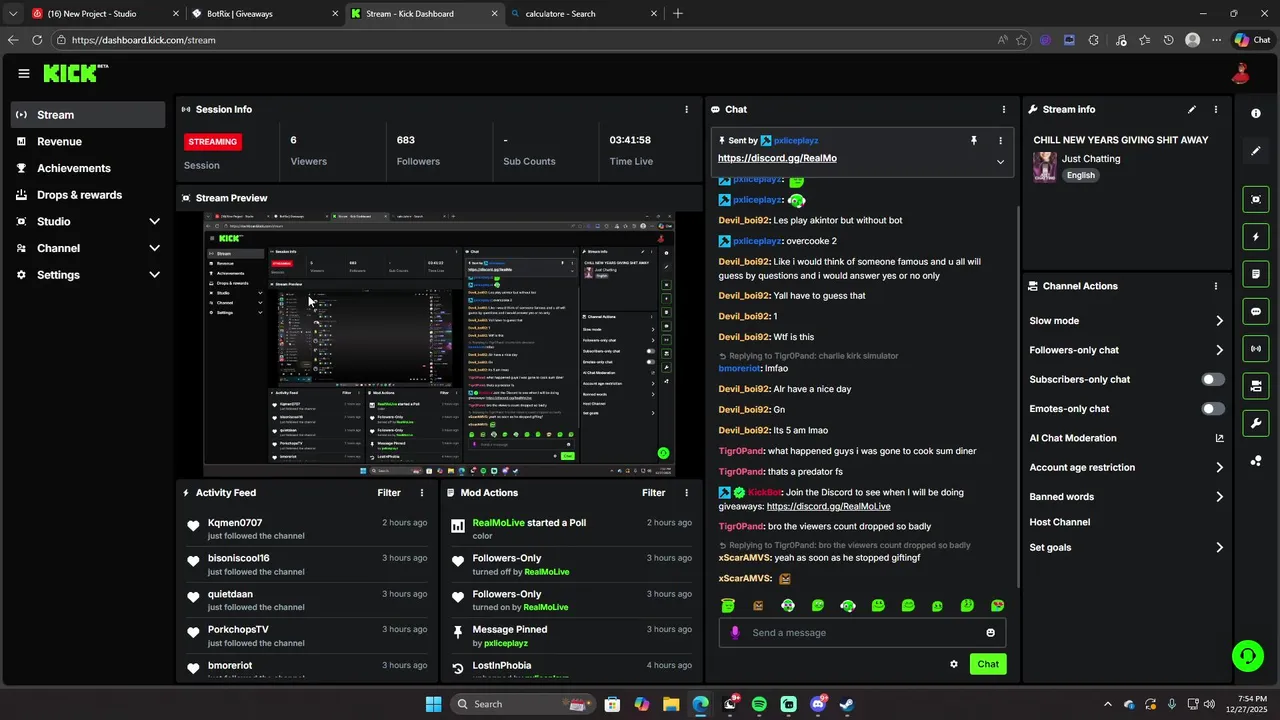Click the purple microphone icon in message box

coord(735,632)
